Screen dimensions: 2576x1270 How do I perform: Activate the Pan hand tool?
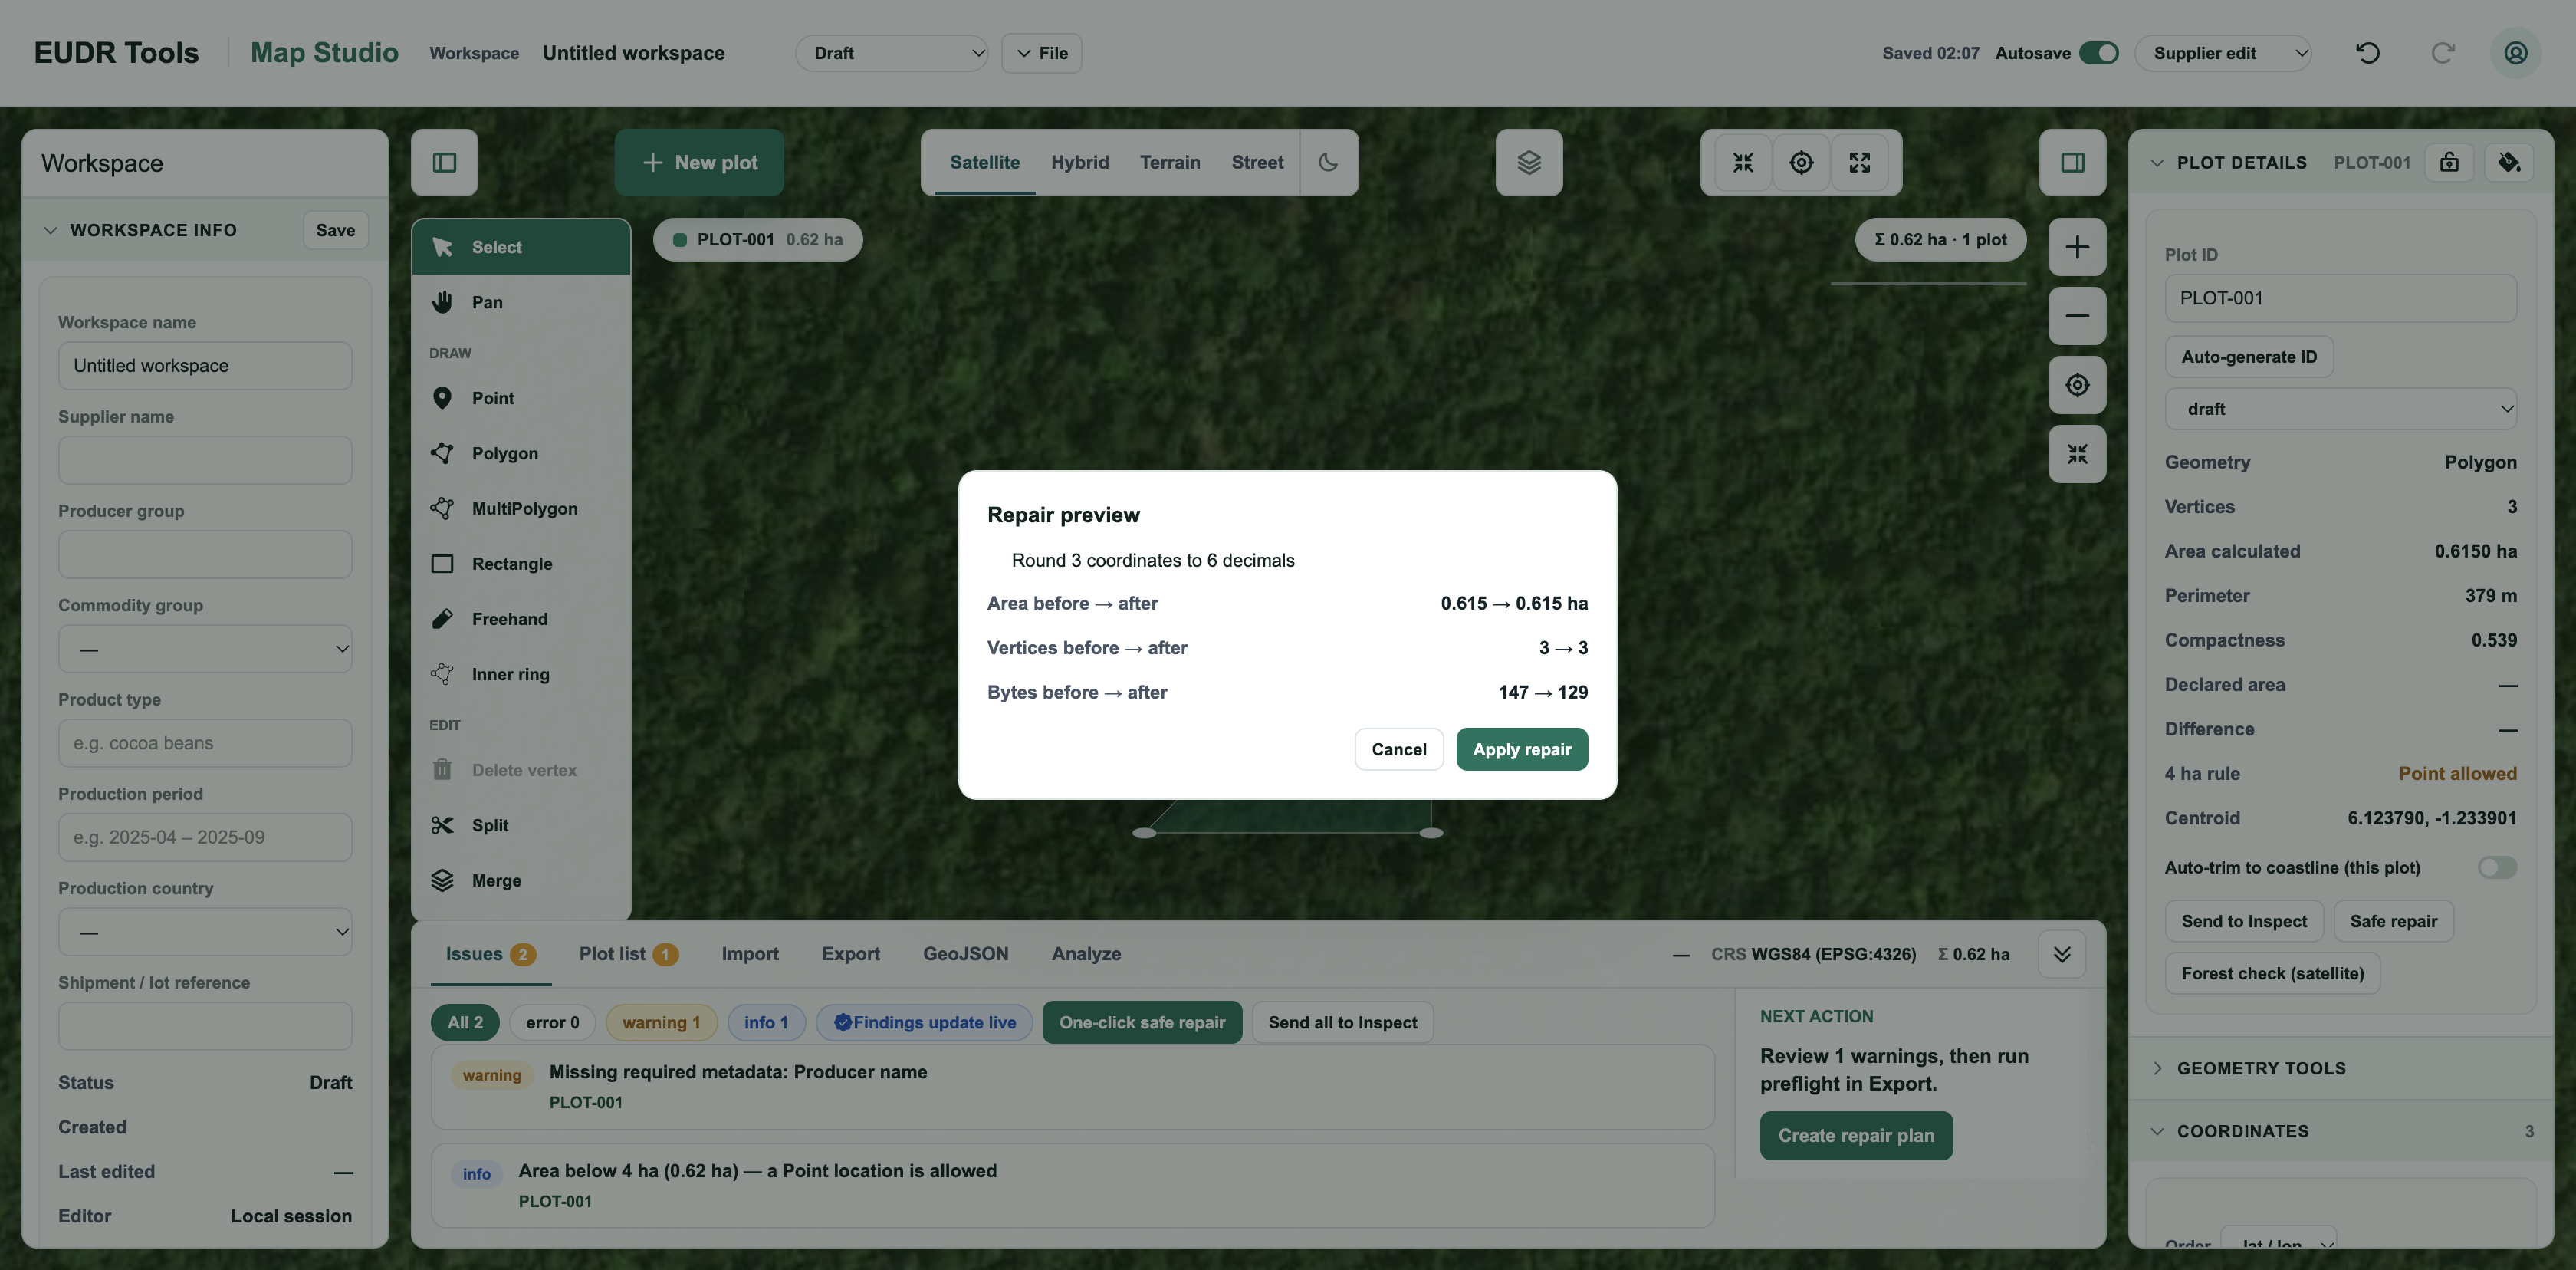tap(521, 302)
